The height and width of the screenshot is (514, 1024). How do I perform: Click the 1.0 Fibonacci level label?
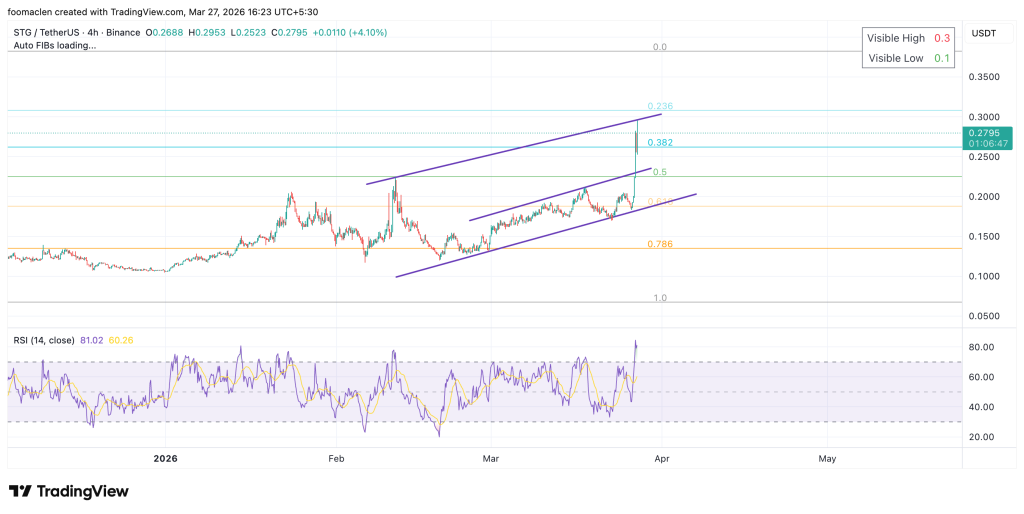click(659, 298)
